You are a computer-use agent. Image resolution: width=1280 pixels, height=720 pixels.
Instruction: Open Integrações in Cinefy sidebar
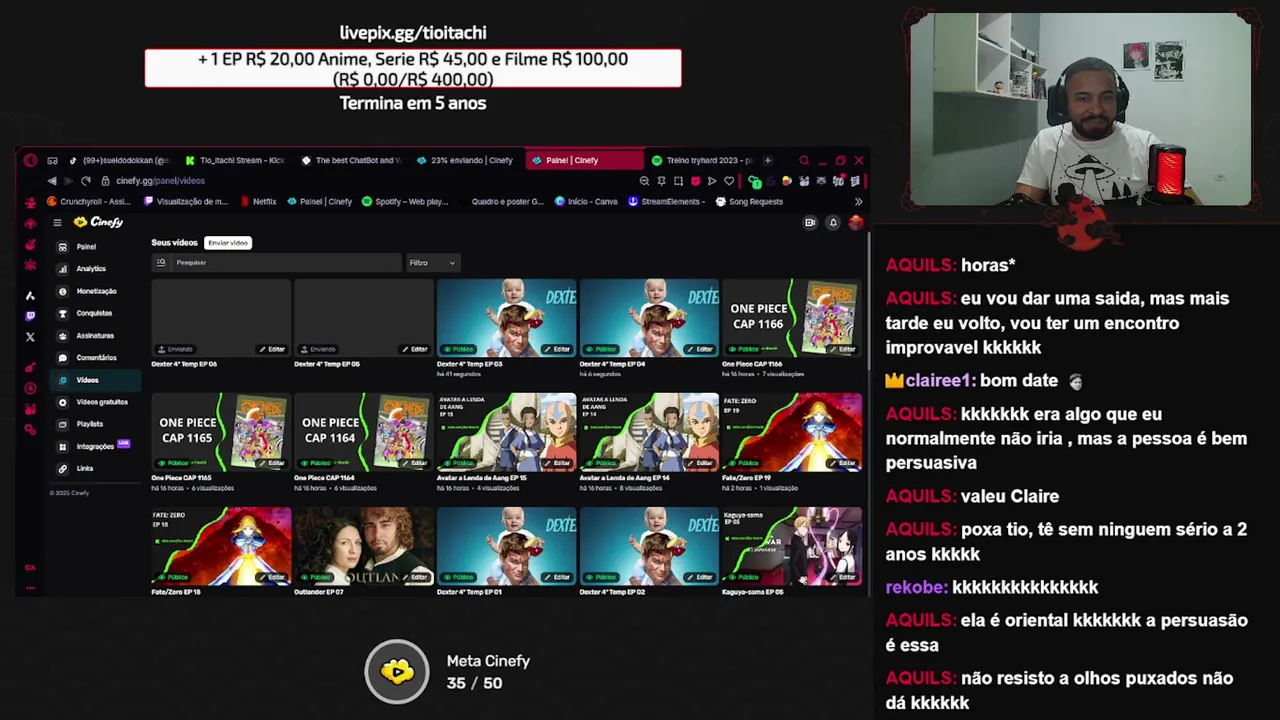95,446
